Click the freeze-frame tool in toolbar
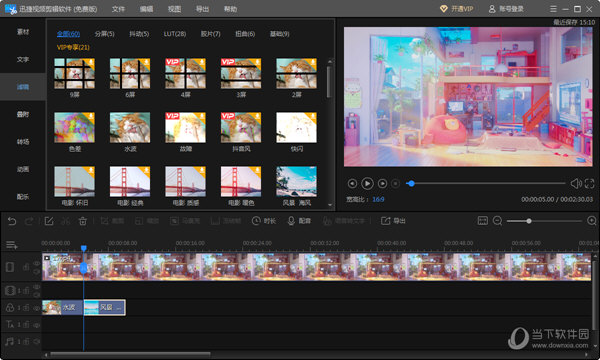 tap(226, 221)
